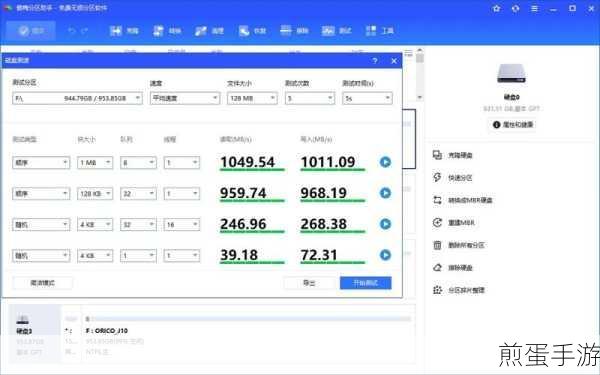
Task: Open the Test tool in the toolbar
Action: click(336, 31)
